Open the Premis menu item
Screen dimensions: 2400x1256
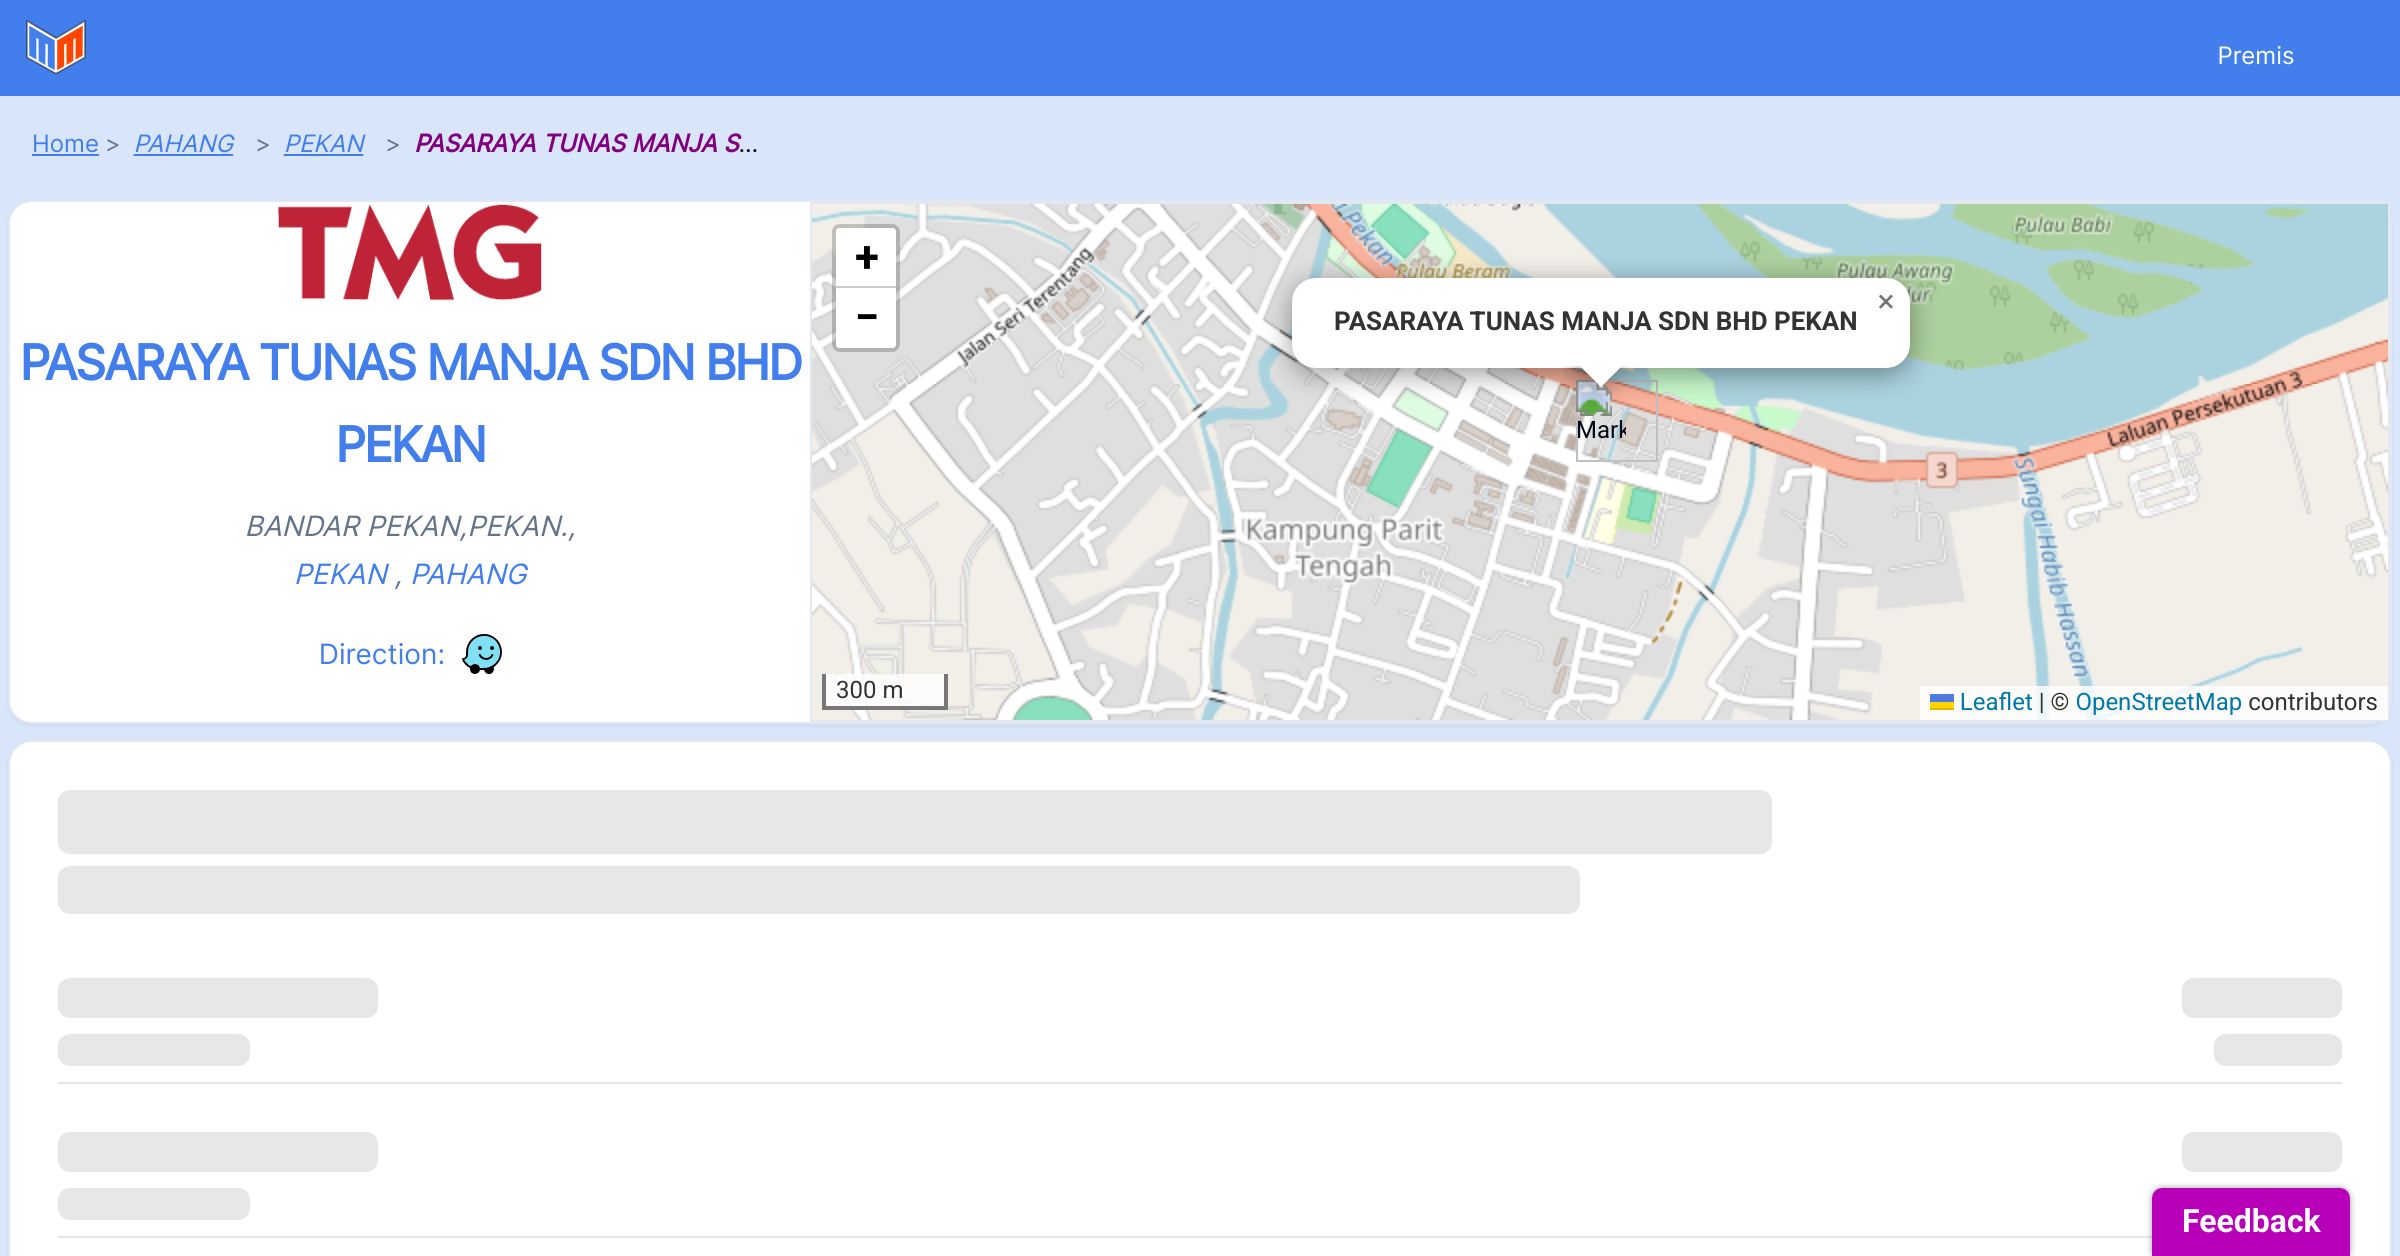tap(2255, 56)
